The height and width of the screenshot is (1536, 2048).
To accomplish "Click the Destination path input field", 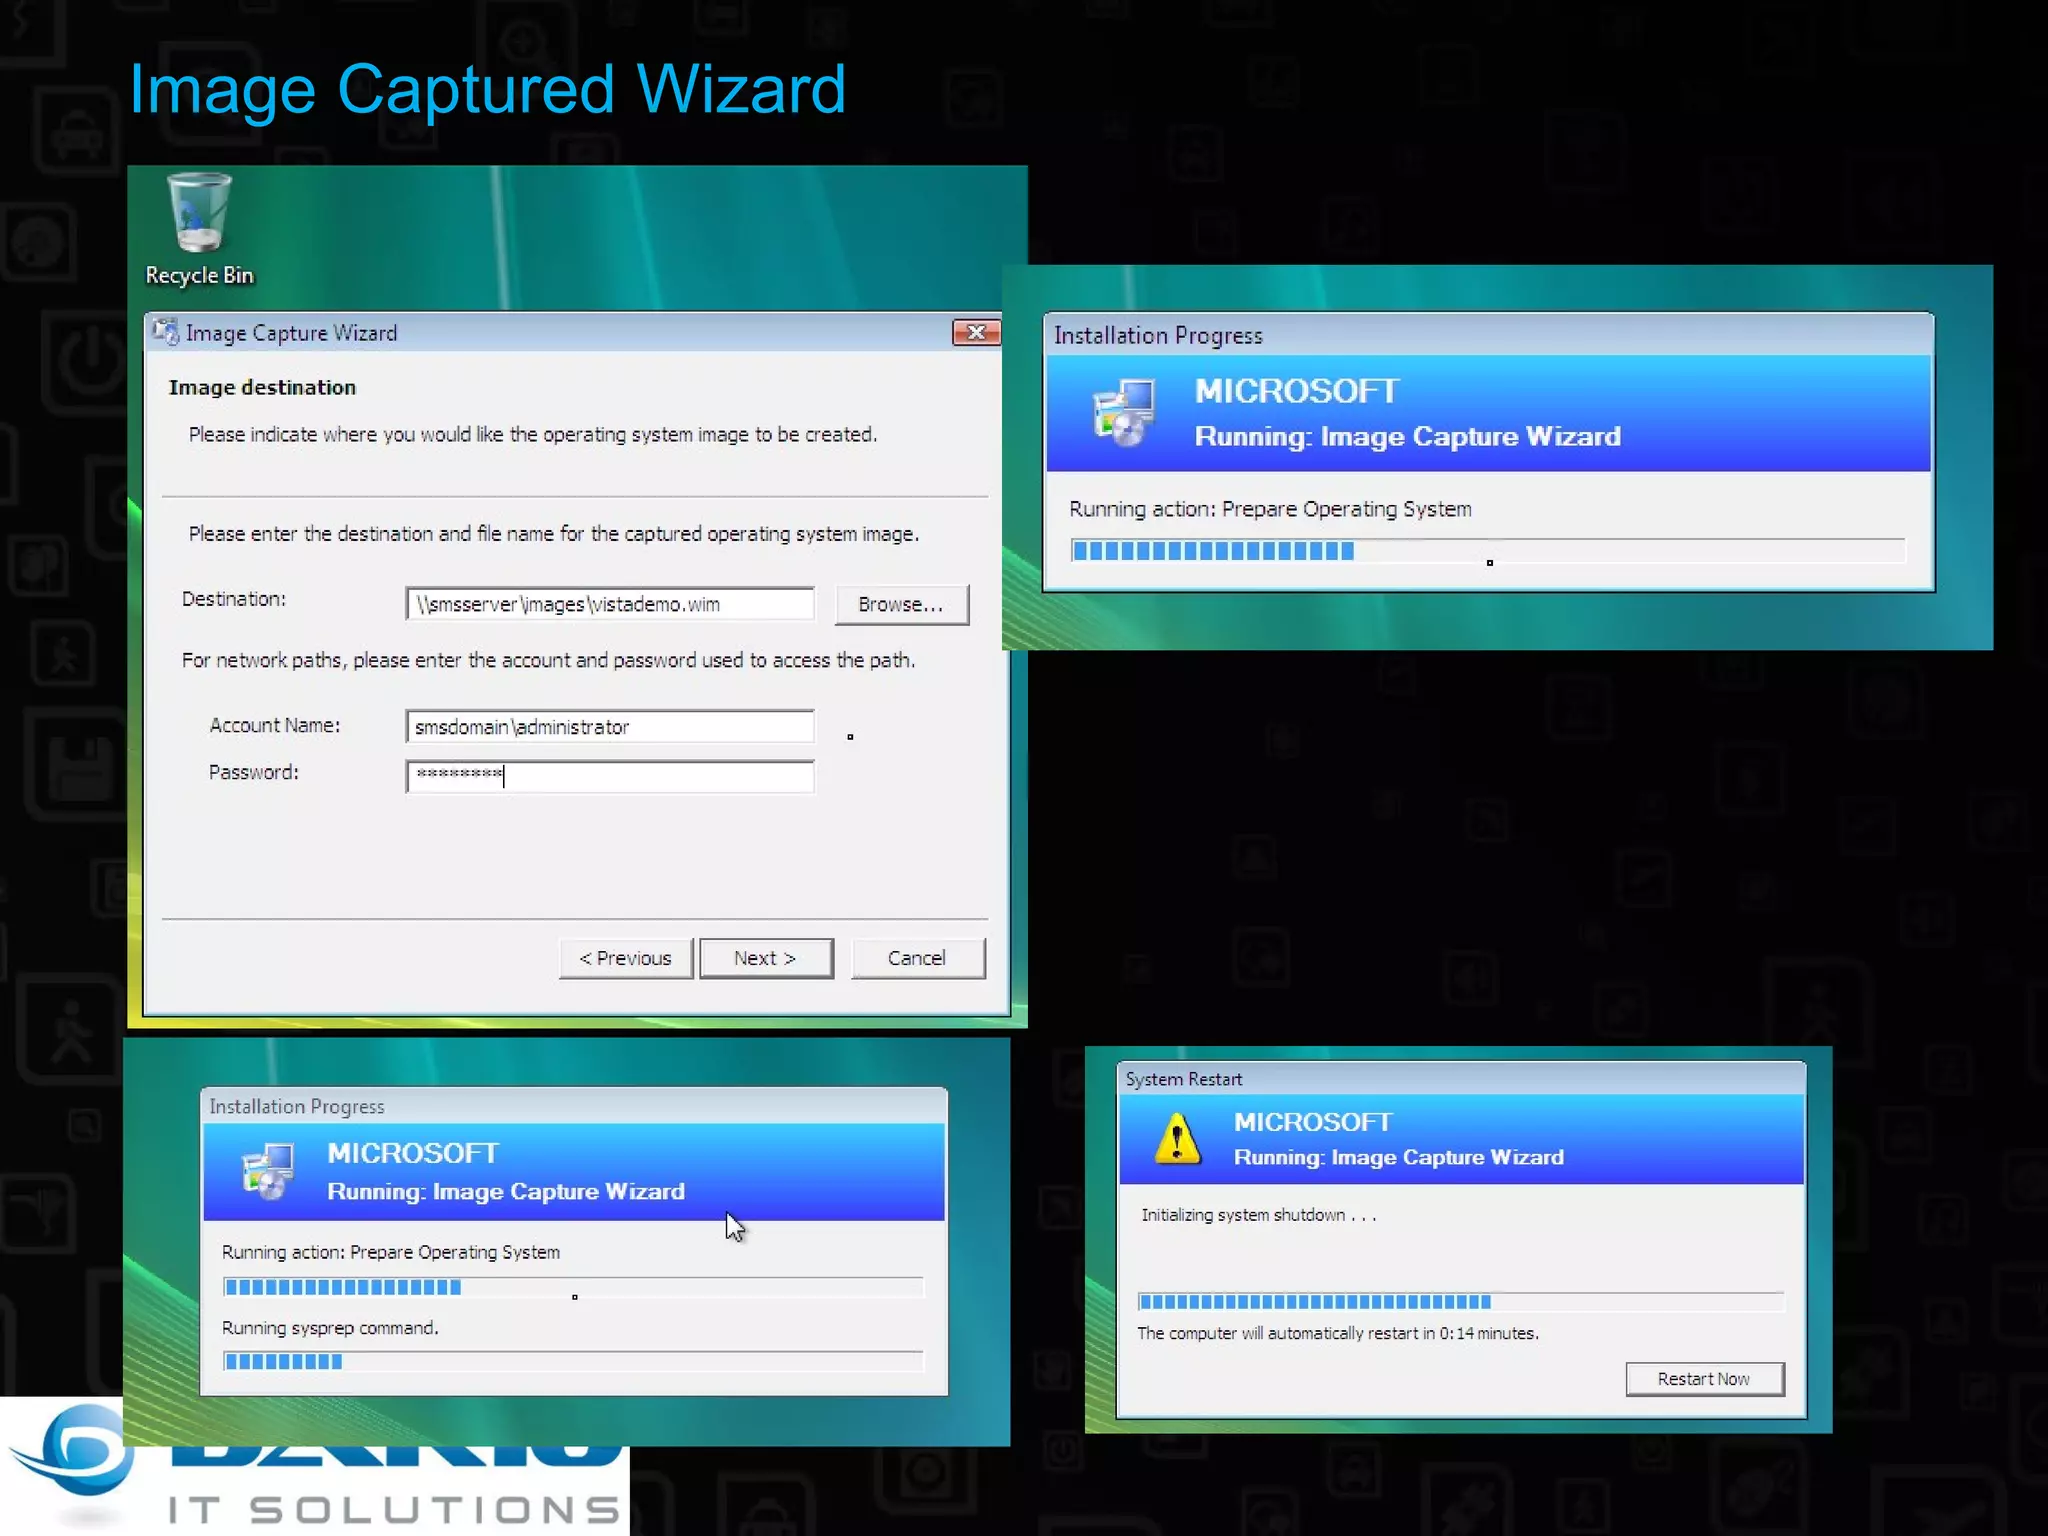I will point(610,604).
